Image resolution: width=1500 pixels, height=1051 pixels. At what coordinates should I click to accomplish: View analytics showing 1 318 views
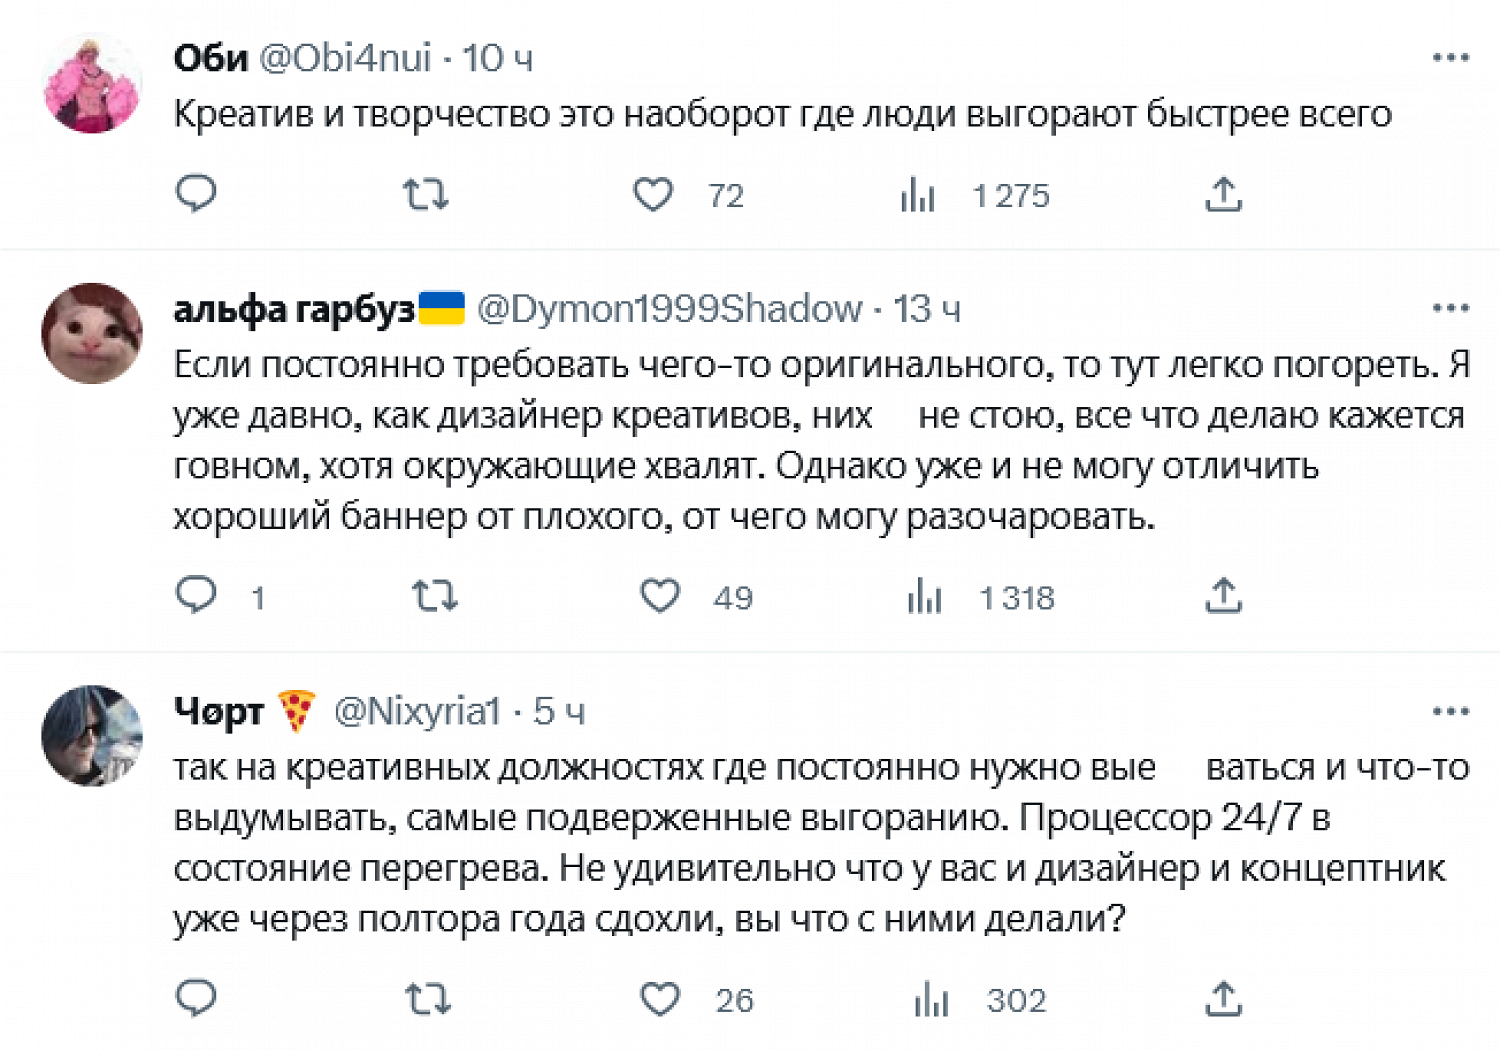[x=925, y=597]
